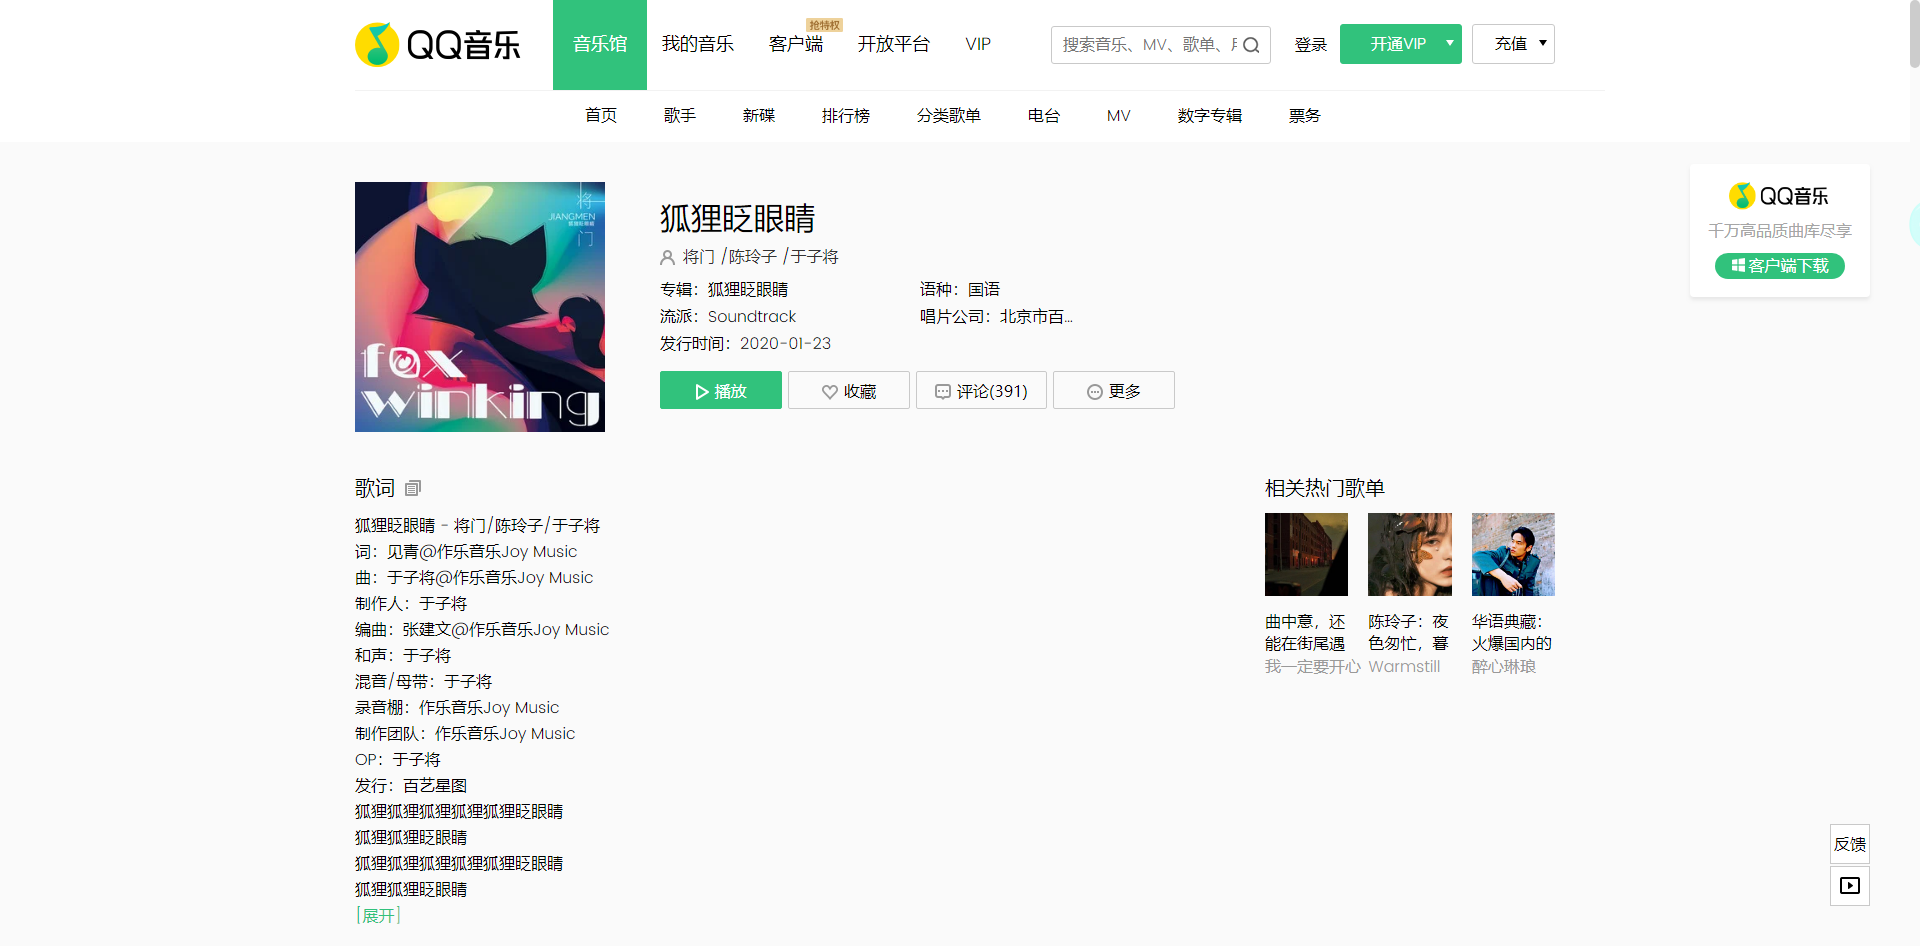Viewport: 1920px width, 946px height.
Task: Open the 更多 options menu
Action: [1113, 391]
